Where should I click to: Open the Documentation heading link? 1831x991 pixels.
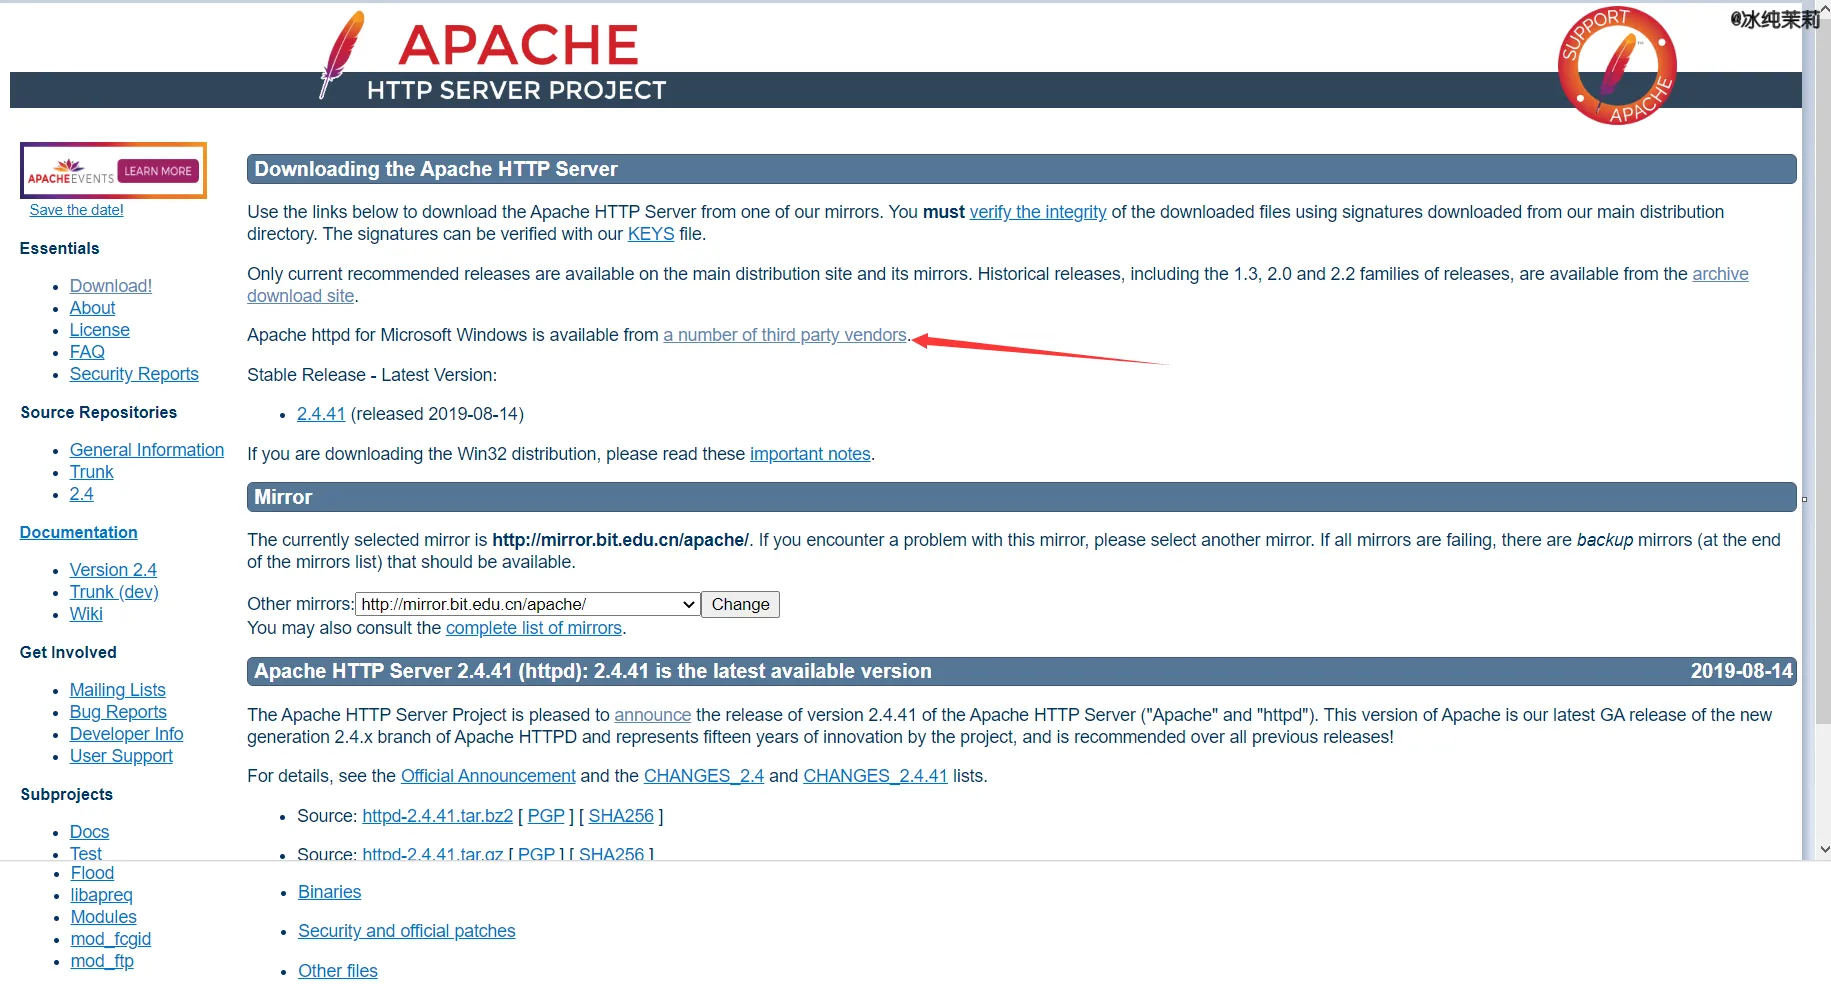tap(79, 532)
